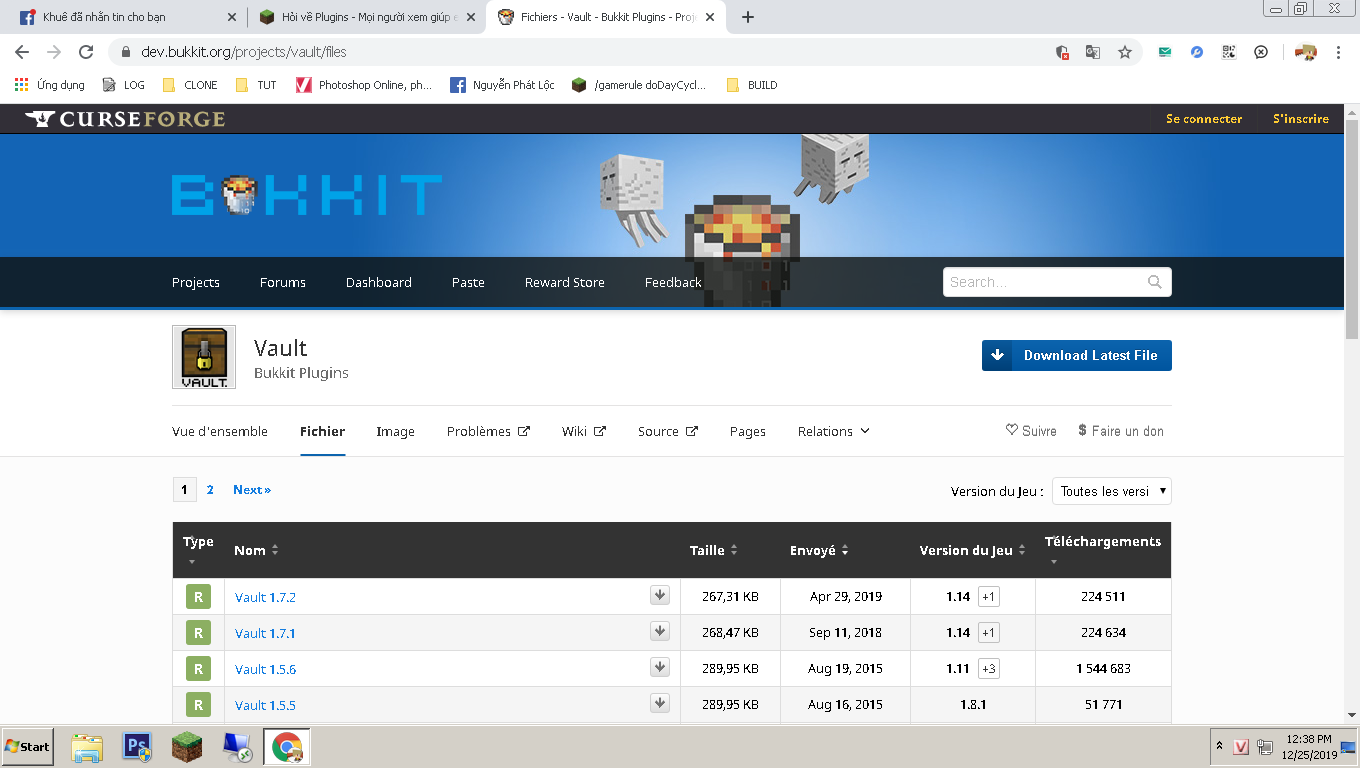Open the Wiki external tab

584,431
